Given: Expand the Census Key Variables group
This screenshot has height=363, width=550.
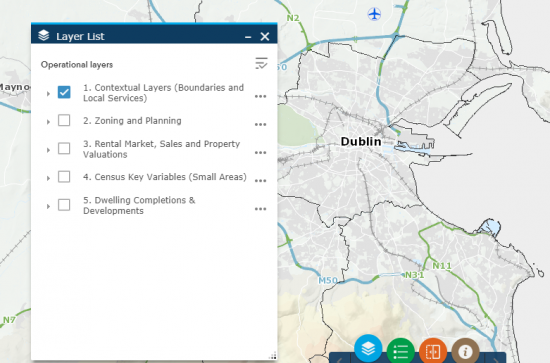Looking at the screenshot, I should [48, 178].
